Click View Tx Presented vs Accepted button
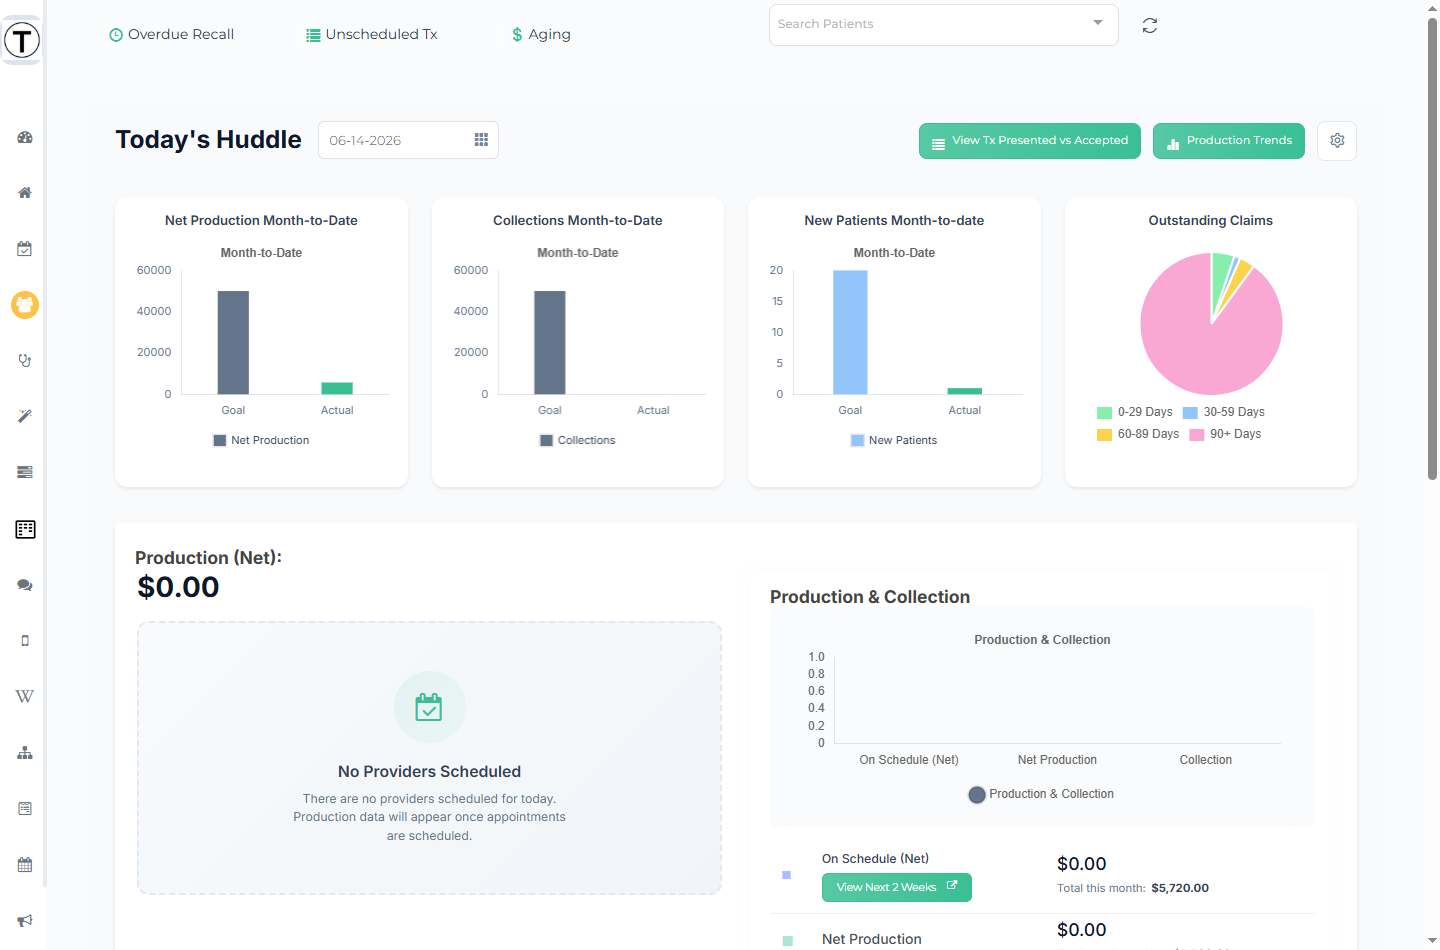 [1030, 141]
